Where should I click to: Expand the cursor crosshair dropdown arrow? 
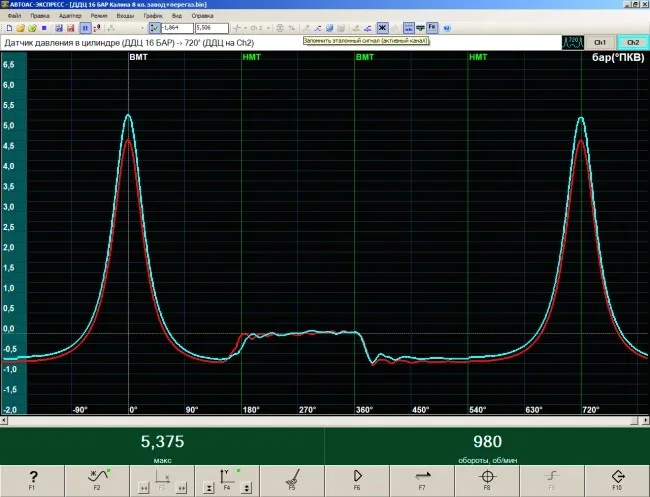(x=245, y=28)
